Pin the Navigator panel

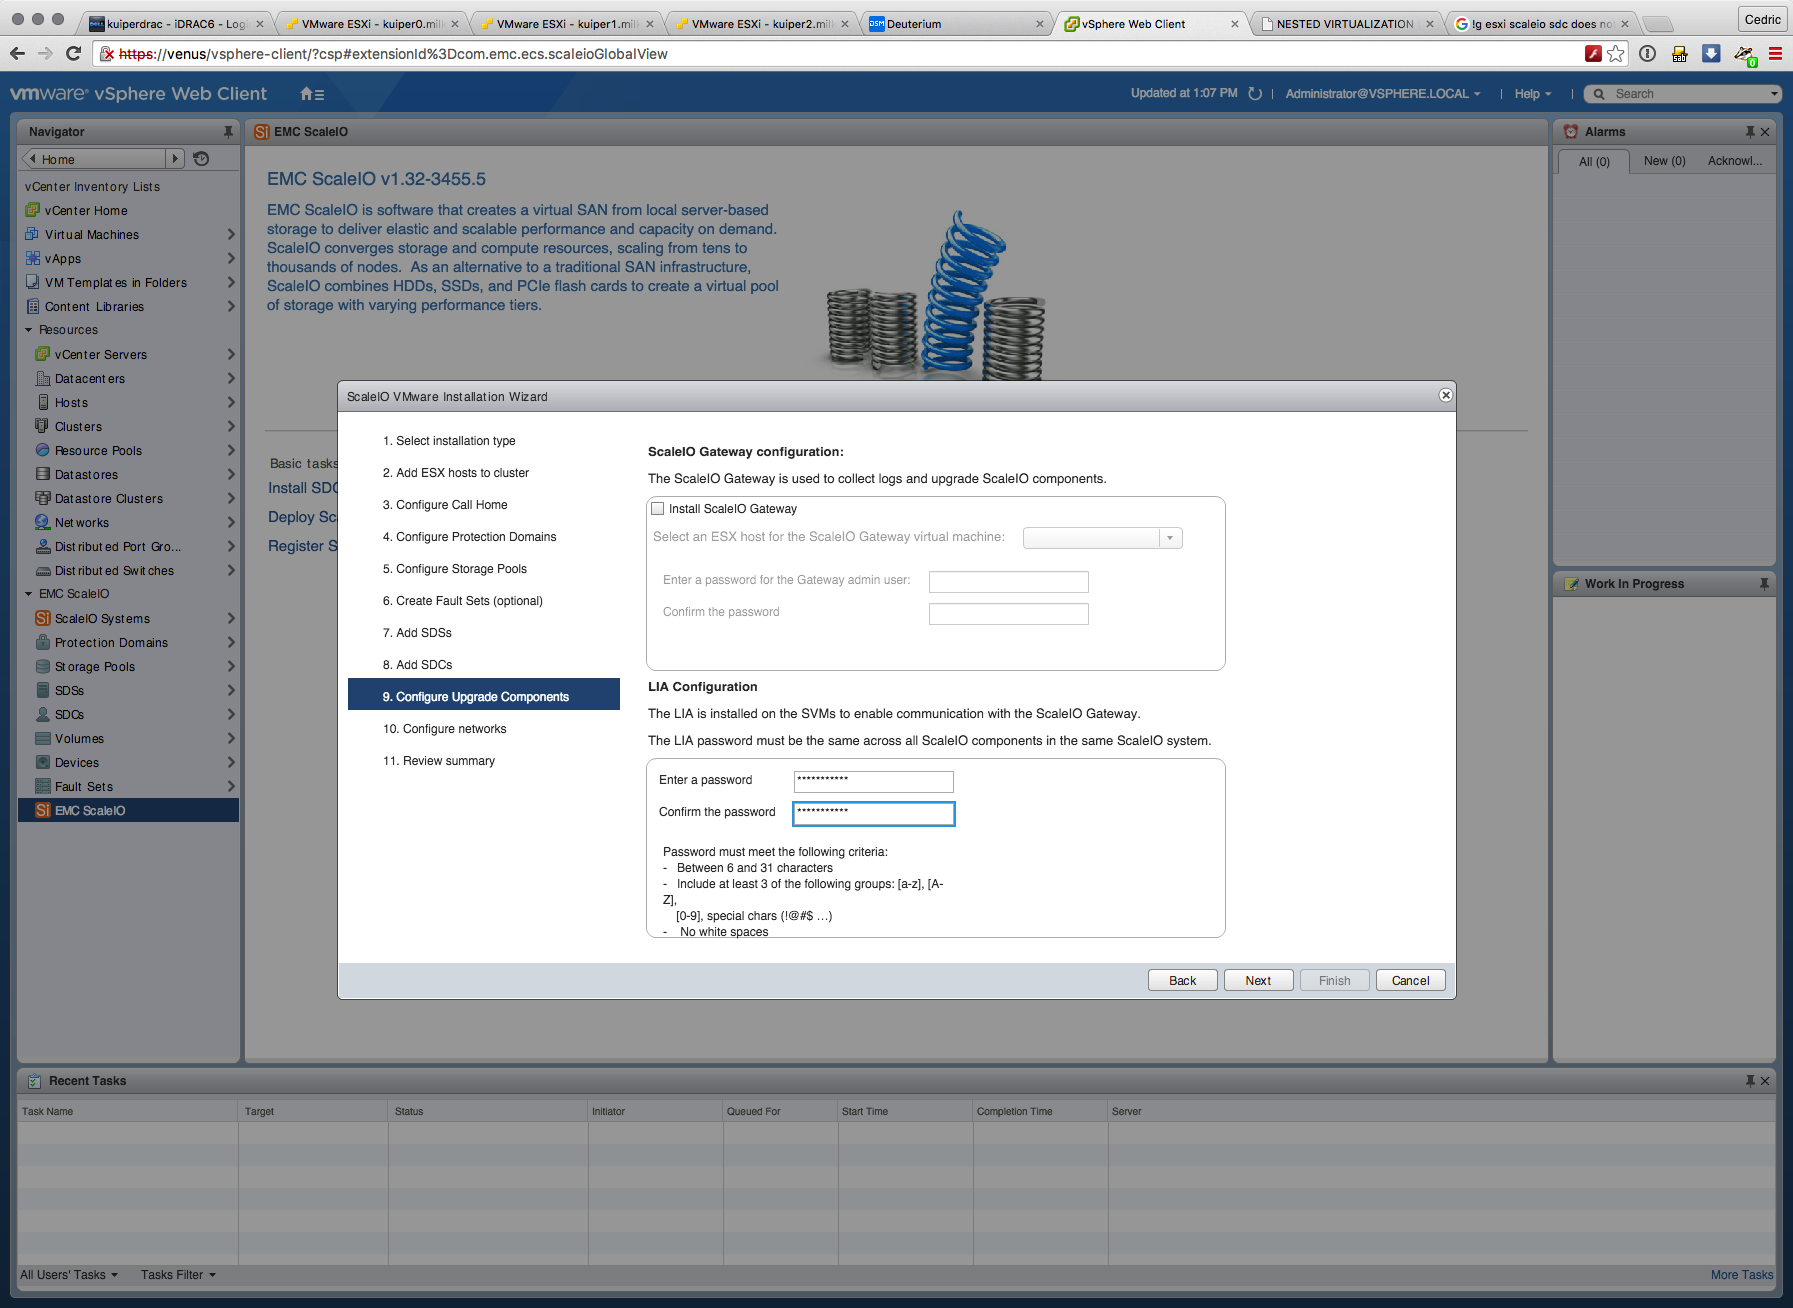tap(228, 132)
